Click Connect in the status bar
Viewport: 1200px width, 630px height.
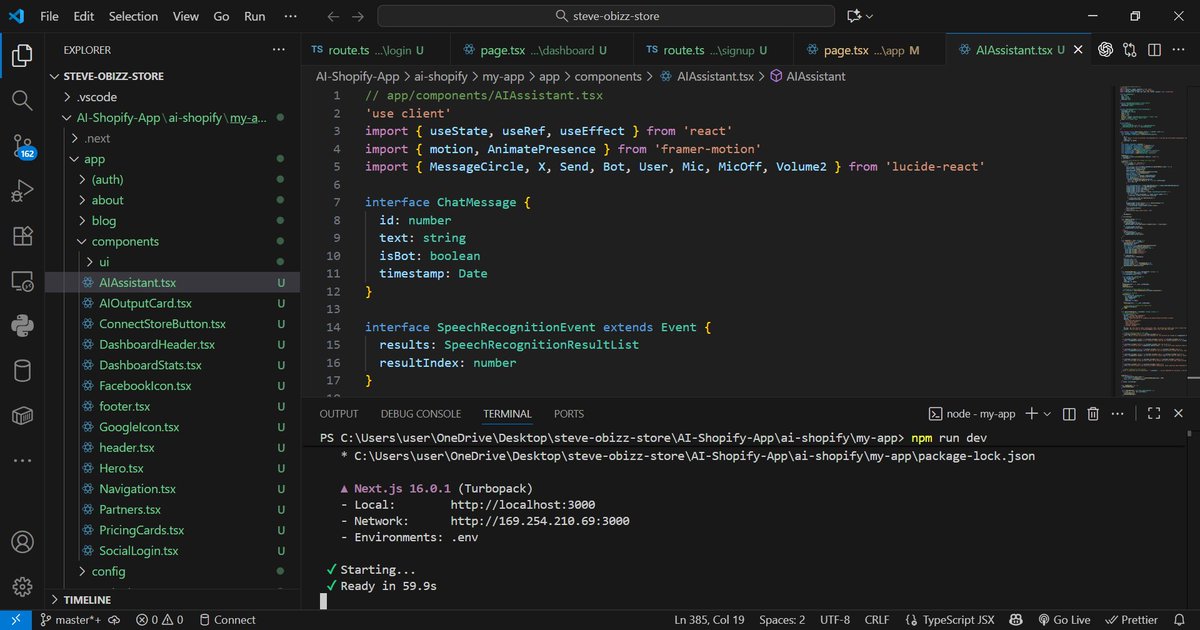(x=227, y=620)
